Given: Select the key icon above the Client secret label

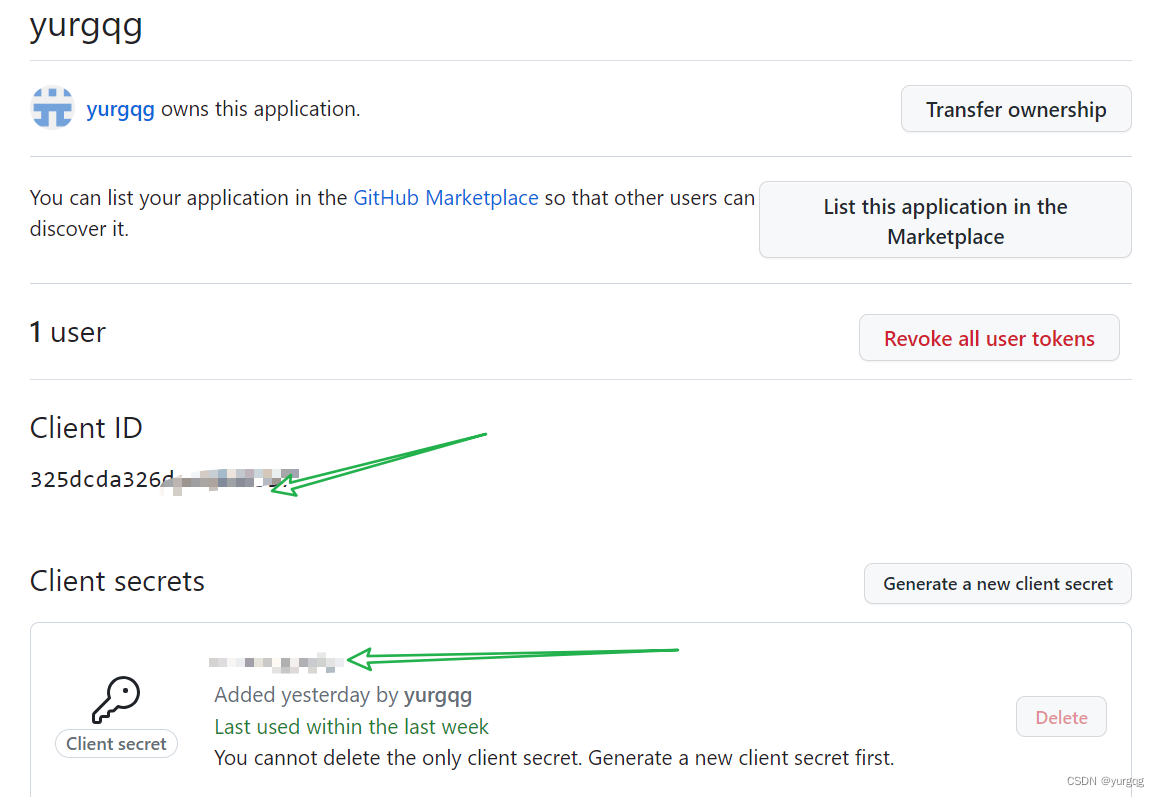Looking at the screenshot, I should (116, 698).
